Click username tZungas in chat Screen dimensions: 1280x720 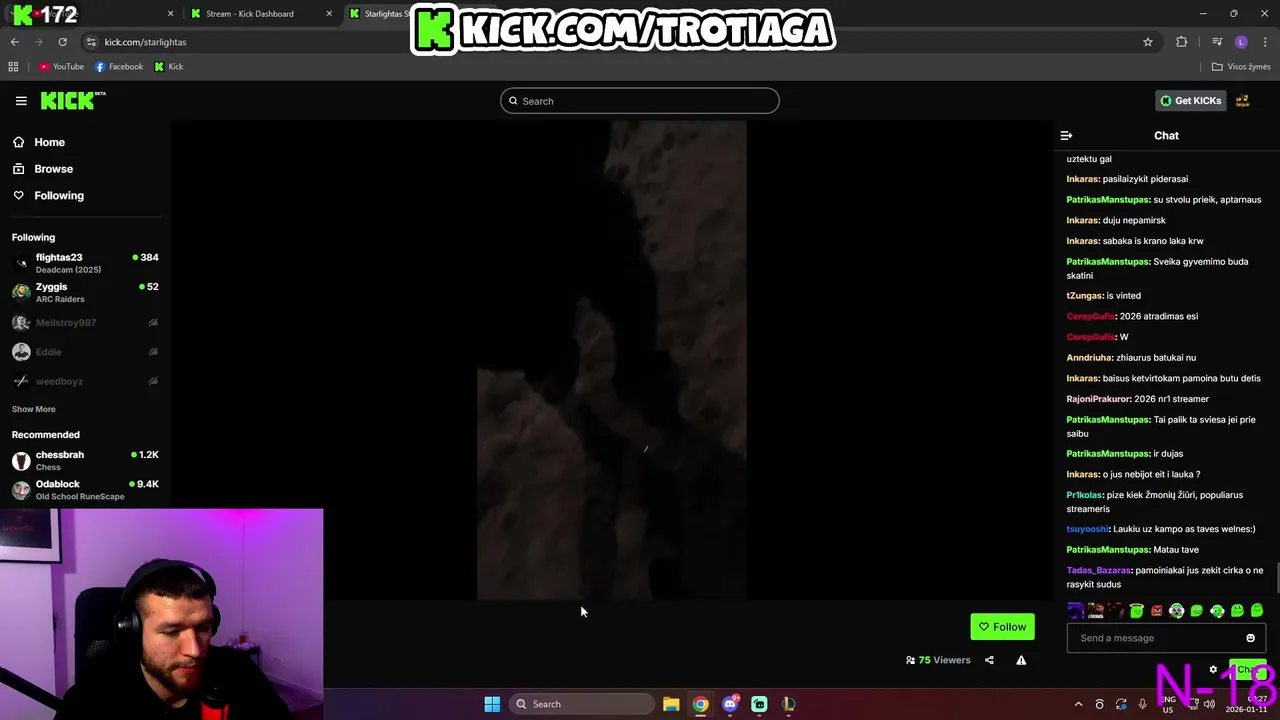(1085, 296)
